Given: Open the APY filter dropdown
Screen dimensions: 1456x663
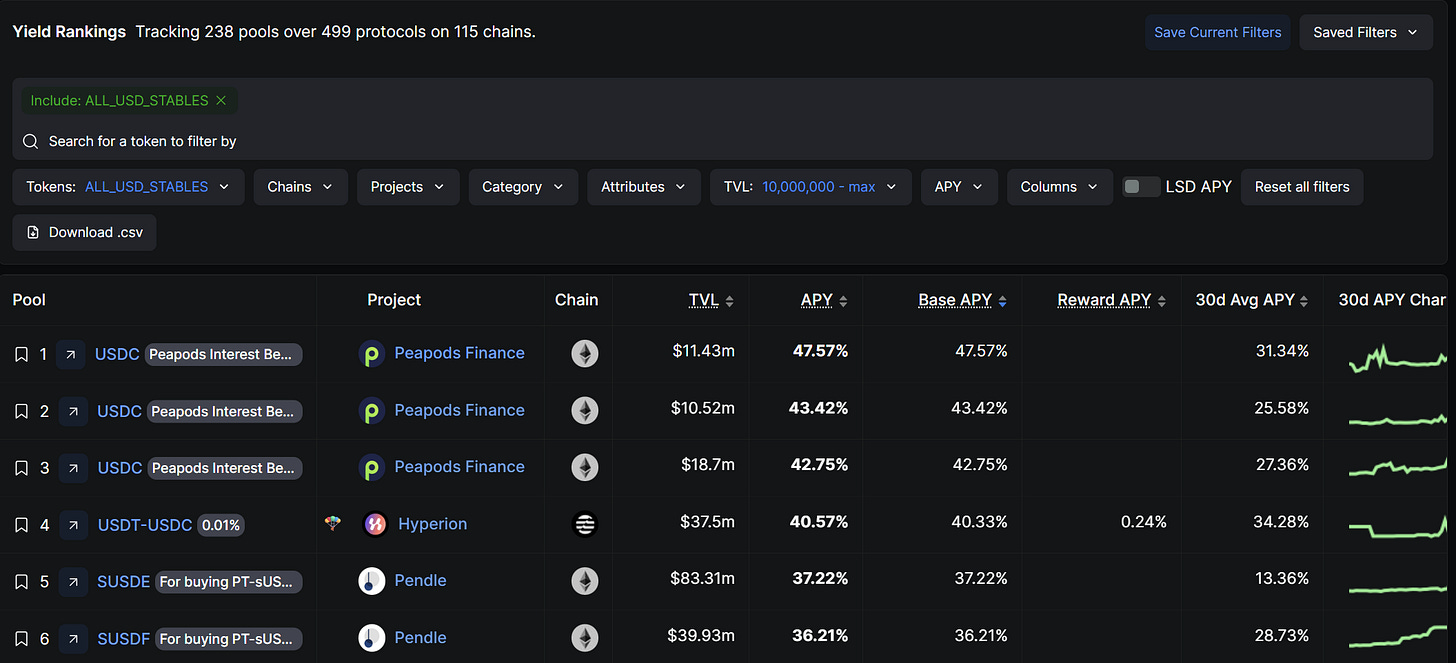Looking at the screenshot, I should [959, 187].
